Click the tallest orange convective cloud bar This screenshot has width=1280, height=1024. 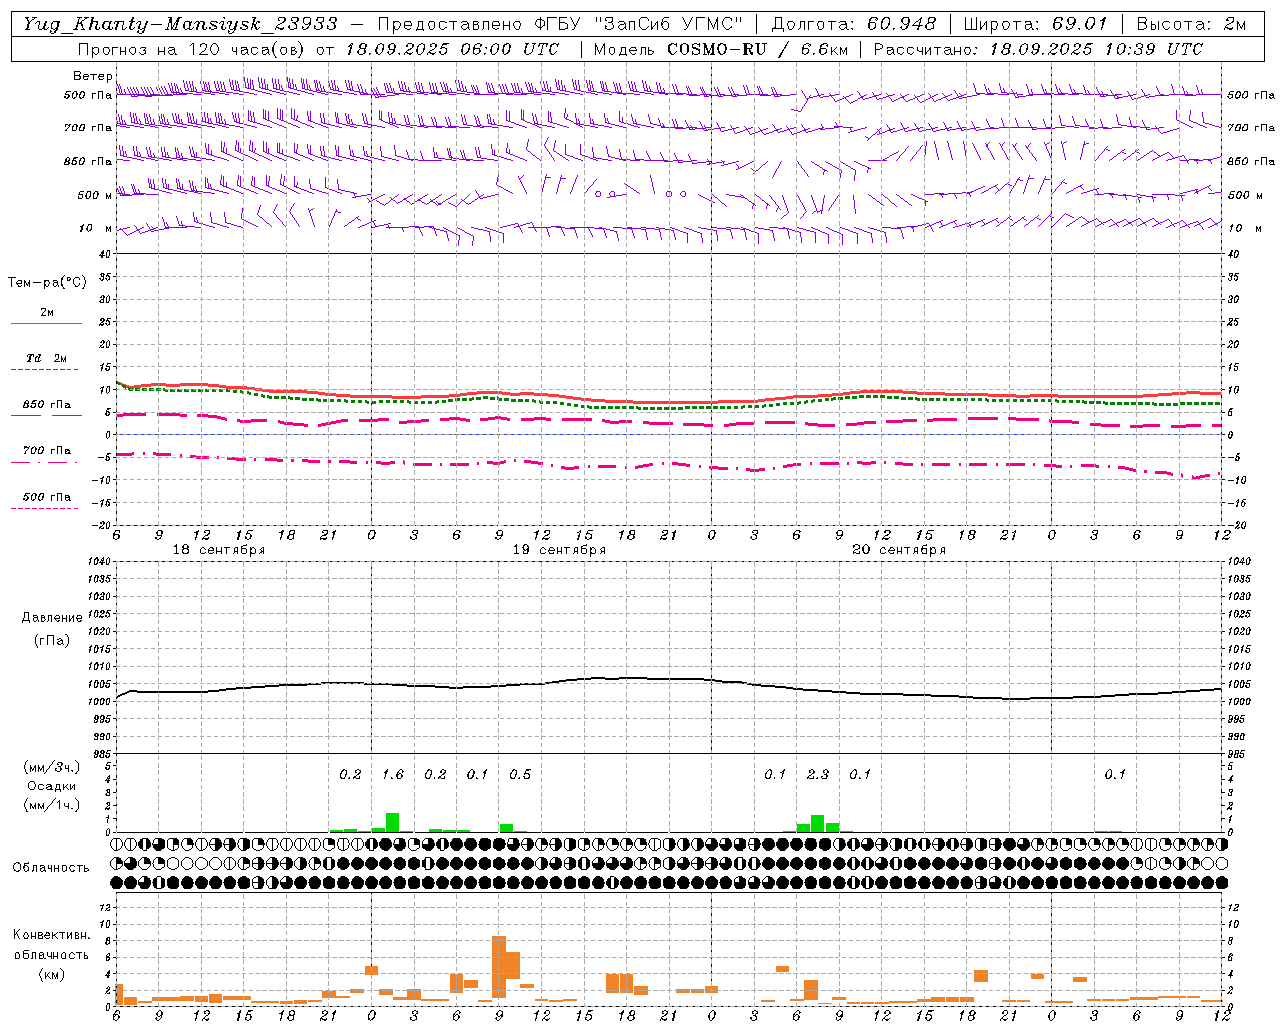click(499, 968)
